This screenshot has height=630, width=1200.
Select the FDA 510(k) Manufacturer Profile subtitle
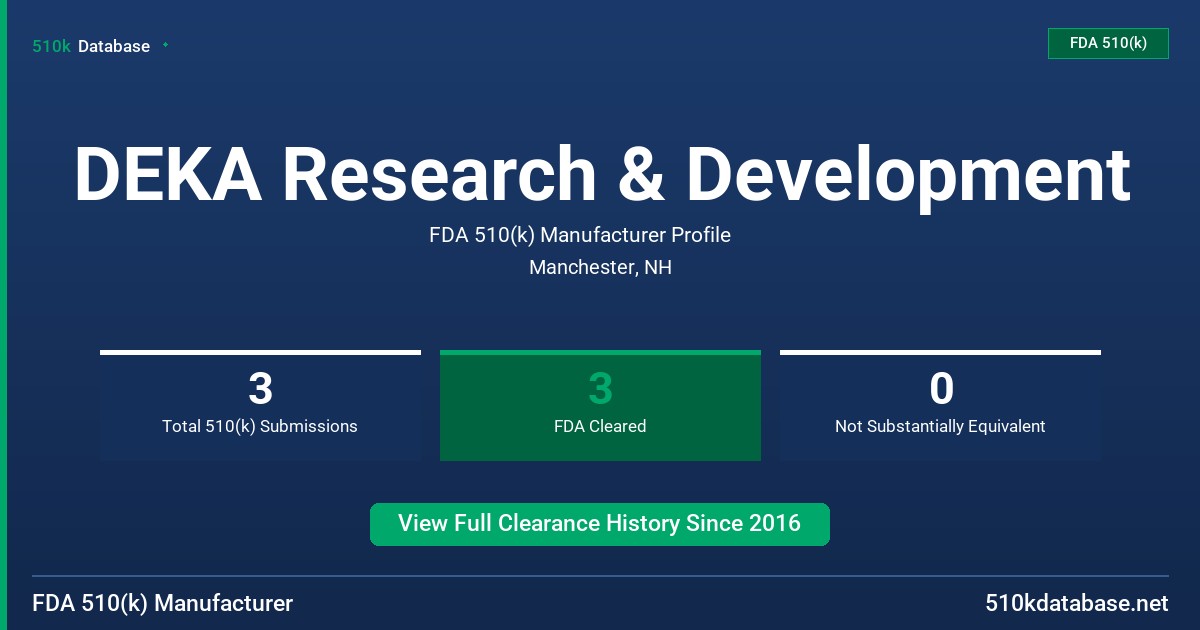point(580,235)
